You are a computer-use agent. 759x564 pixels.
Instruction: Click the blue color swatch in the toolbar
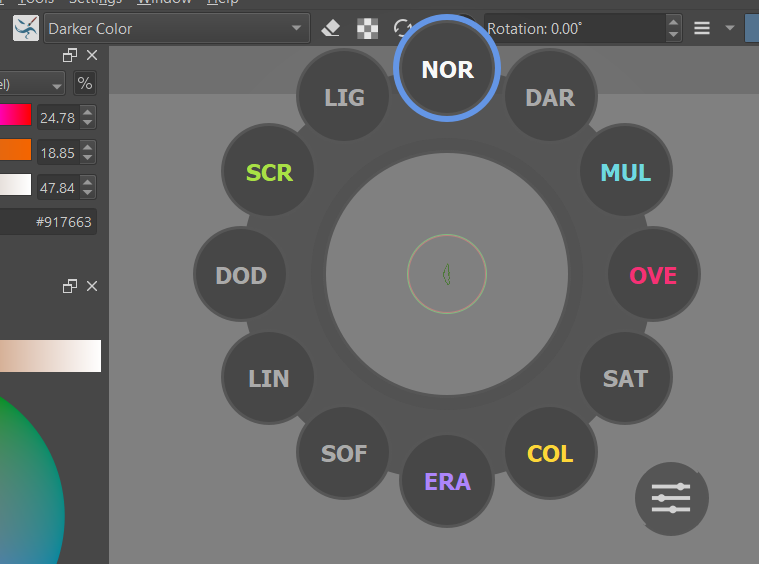tap(752, 29)
